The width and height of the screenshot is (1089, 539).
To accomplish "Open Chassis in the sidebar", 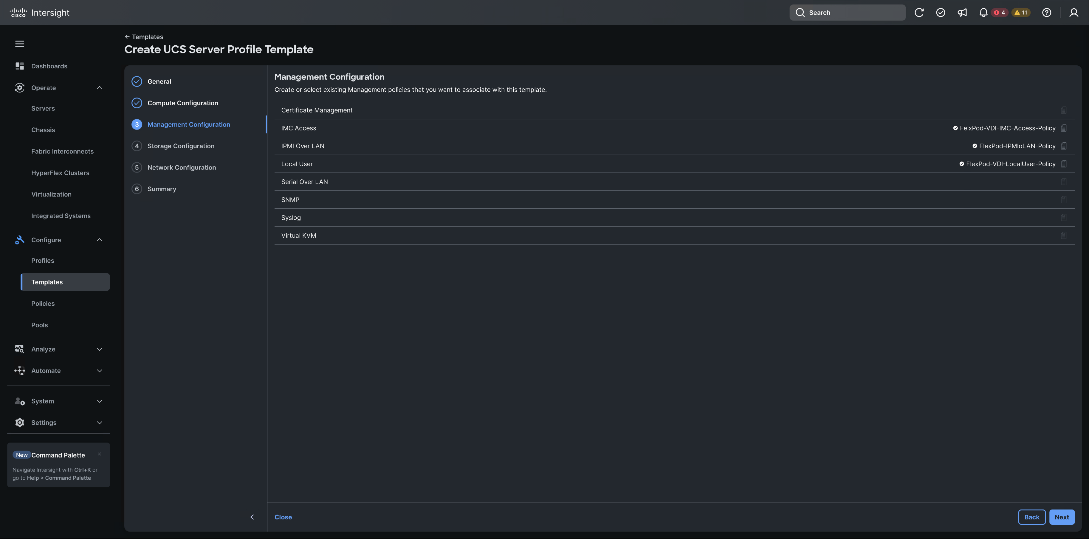I will [x=43, y=130].
